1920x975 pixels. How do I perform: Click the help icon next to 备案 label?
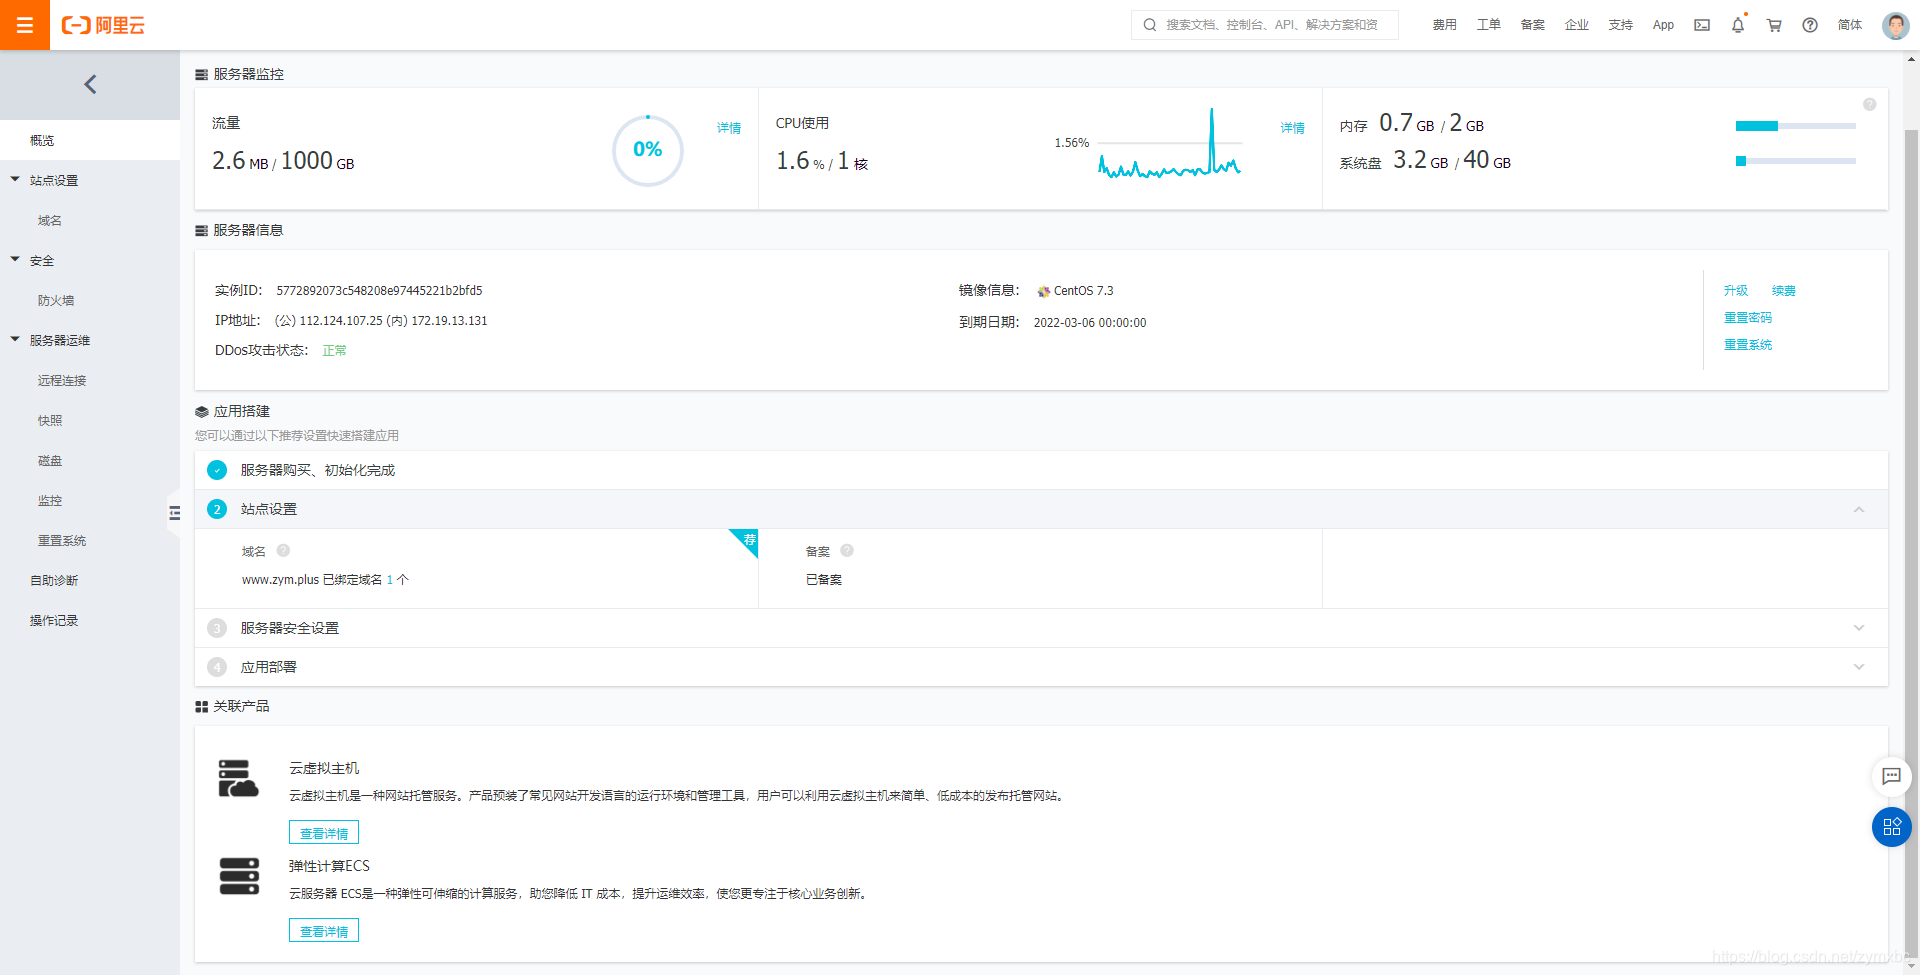[847, 550]
